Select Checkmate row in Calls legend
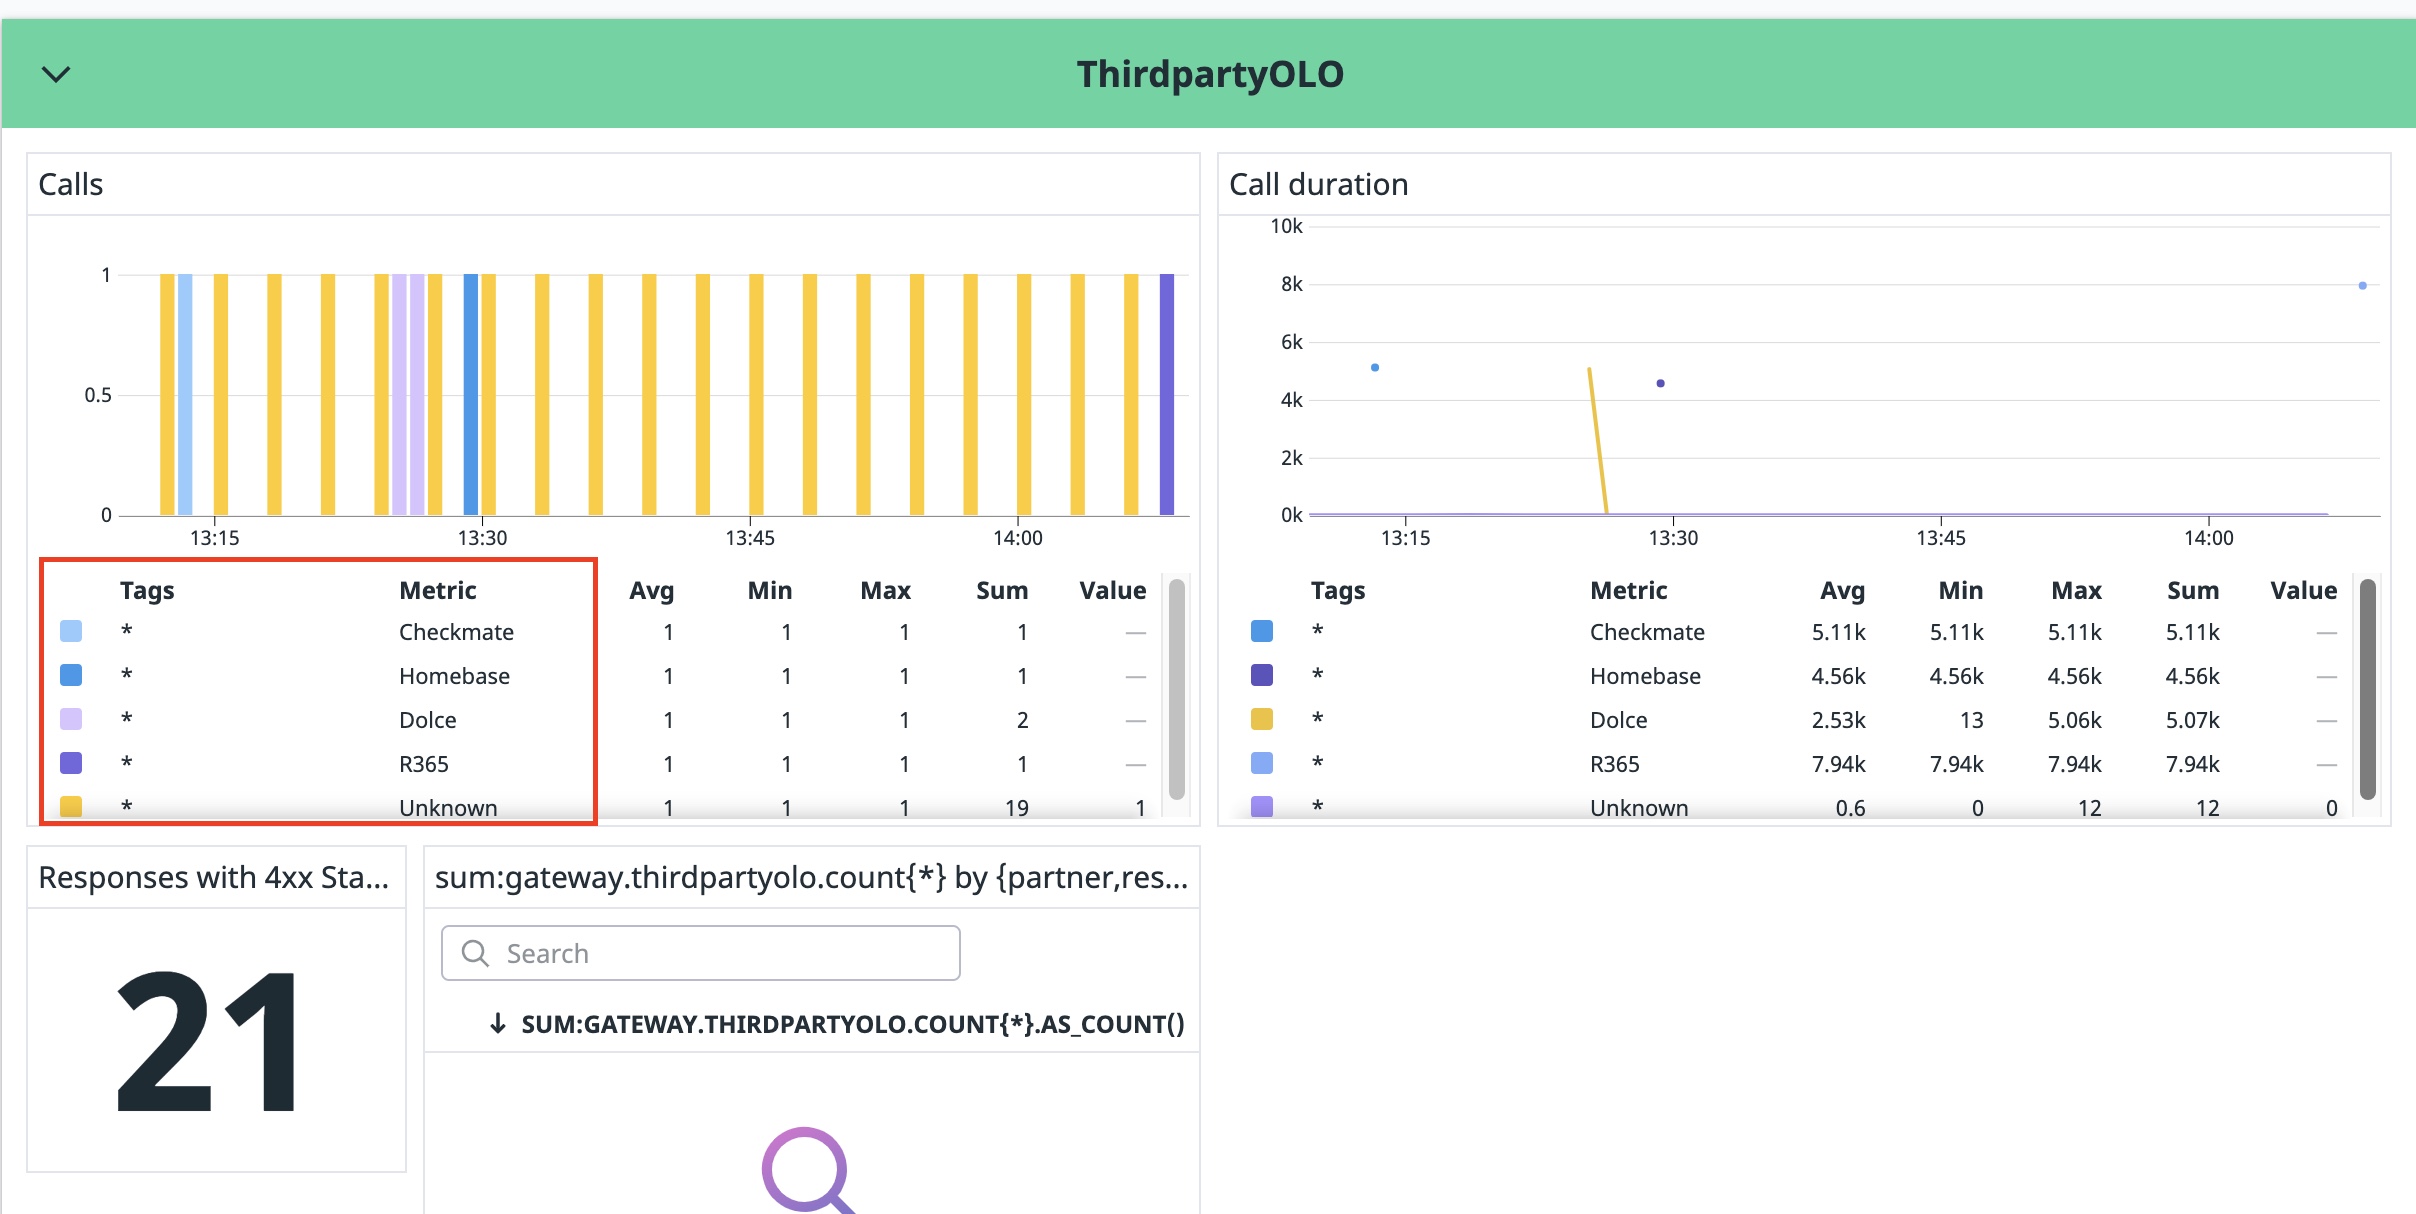 [x=603, y=632]
